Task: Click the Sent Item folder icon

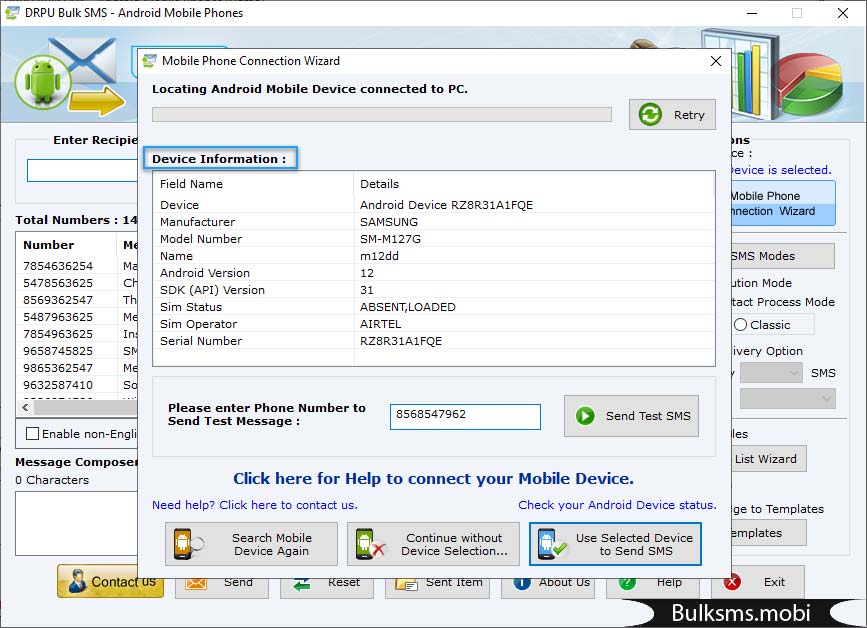Action: click(x=406, y=584)
